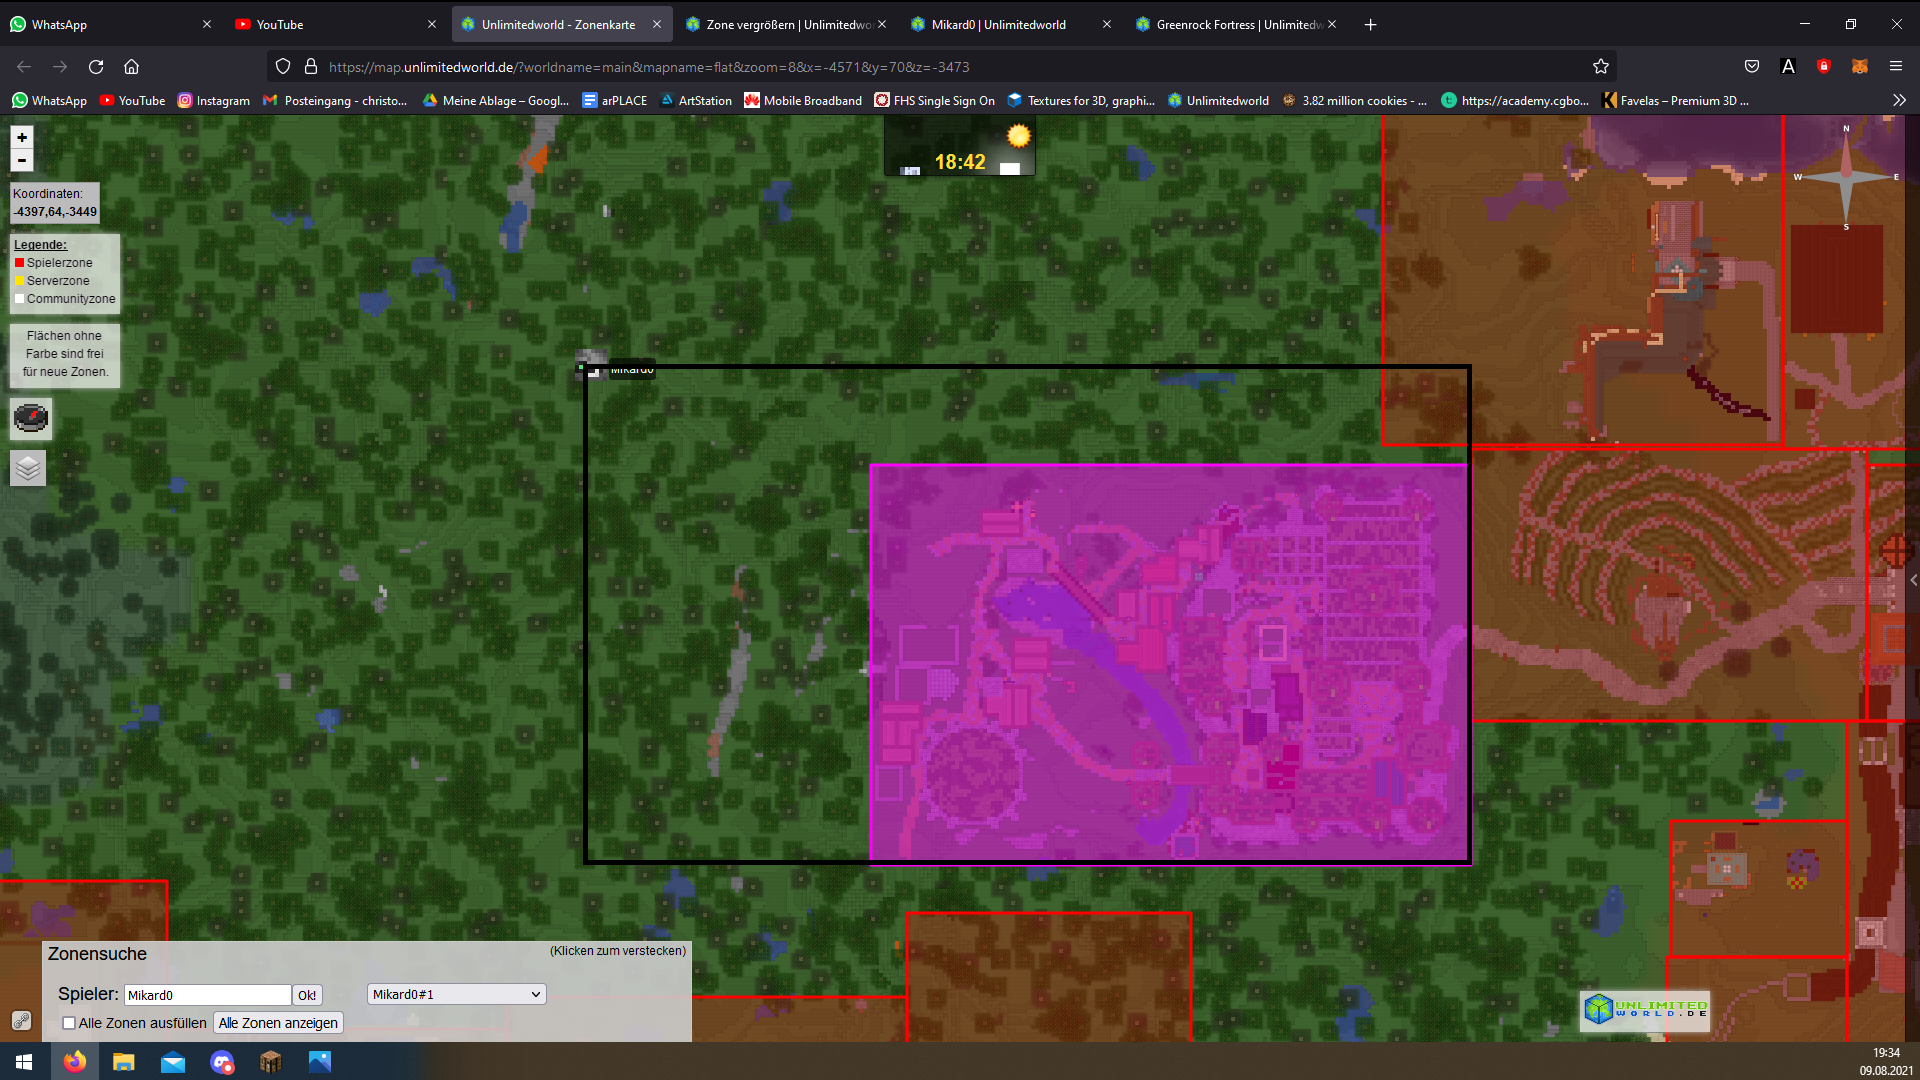Show more bookmarks with chevron
The height and width of the screenshot is (1080, 1920).
(1899, 100)
